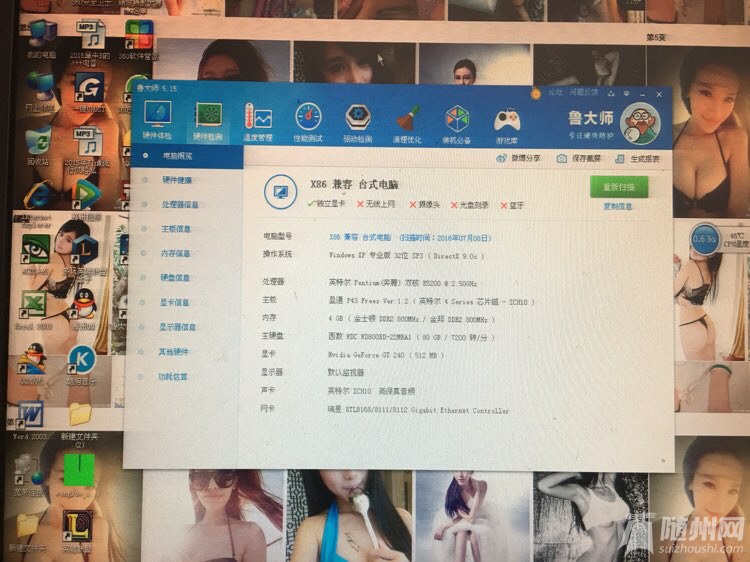The image size is (750, 562).
Task: Click the Pentium E5200 processor value
Action: pos(402,283)
